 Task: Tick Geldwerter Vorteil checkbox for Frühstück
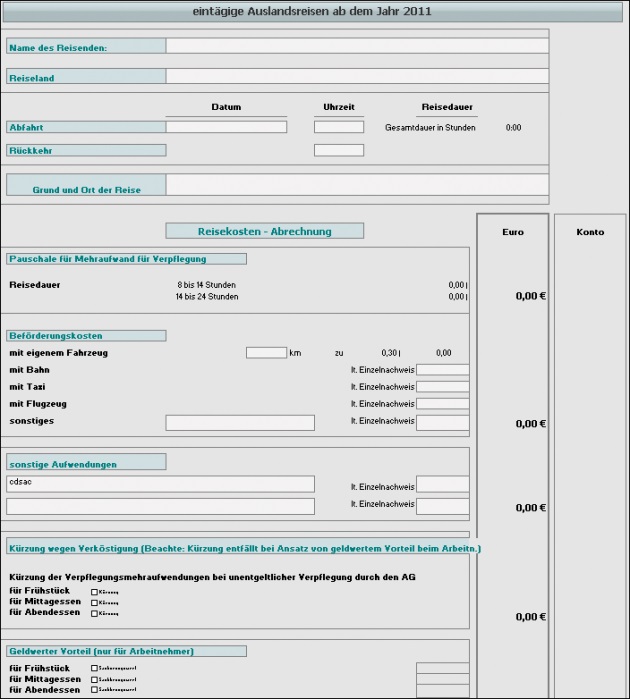click(x=95, y=668)
